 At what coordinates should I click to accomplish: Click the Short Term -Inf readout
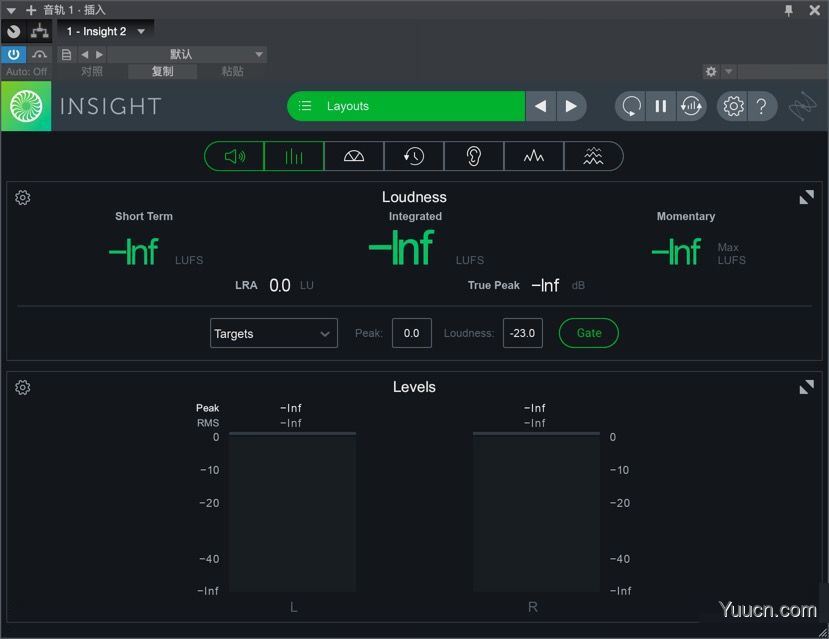134,252
